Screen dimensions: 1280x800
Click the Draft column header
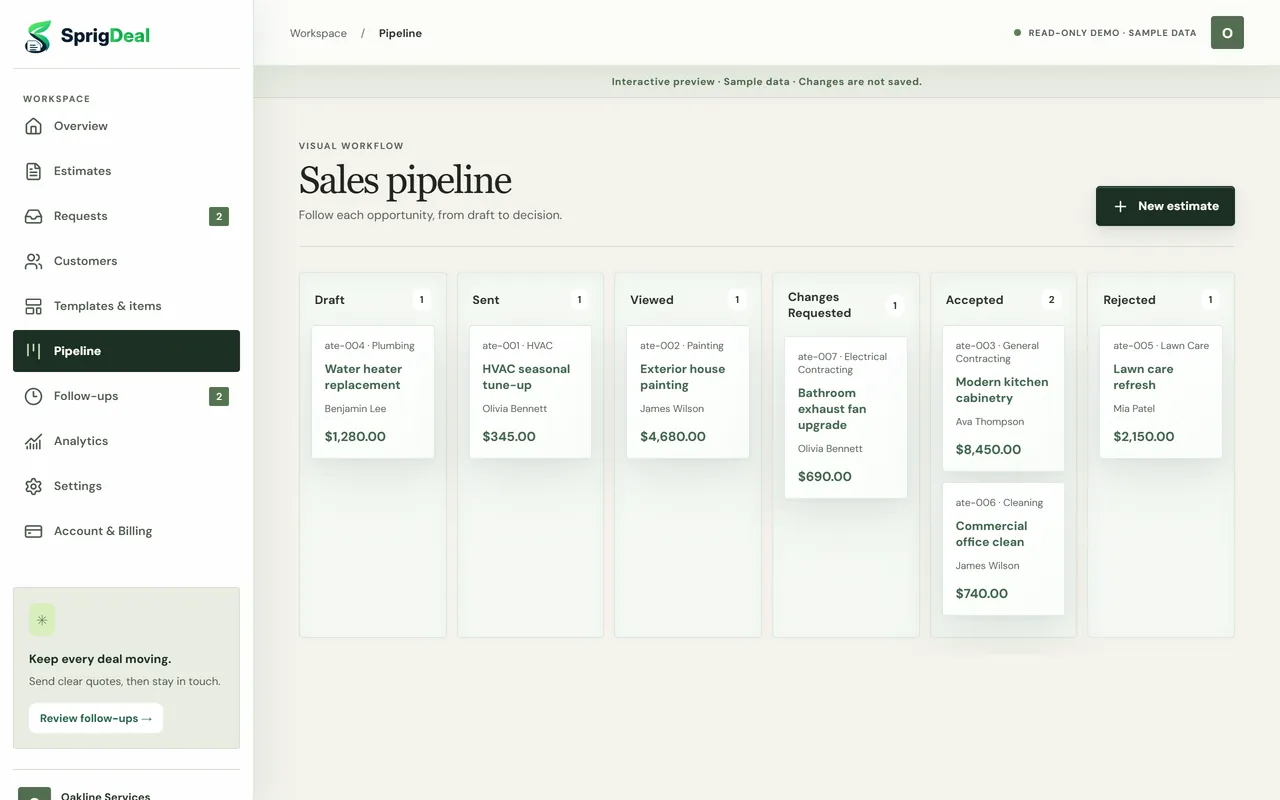point(330,300)
